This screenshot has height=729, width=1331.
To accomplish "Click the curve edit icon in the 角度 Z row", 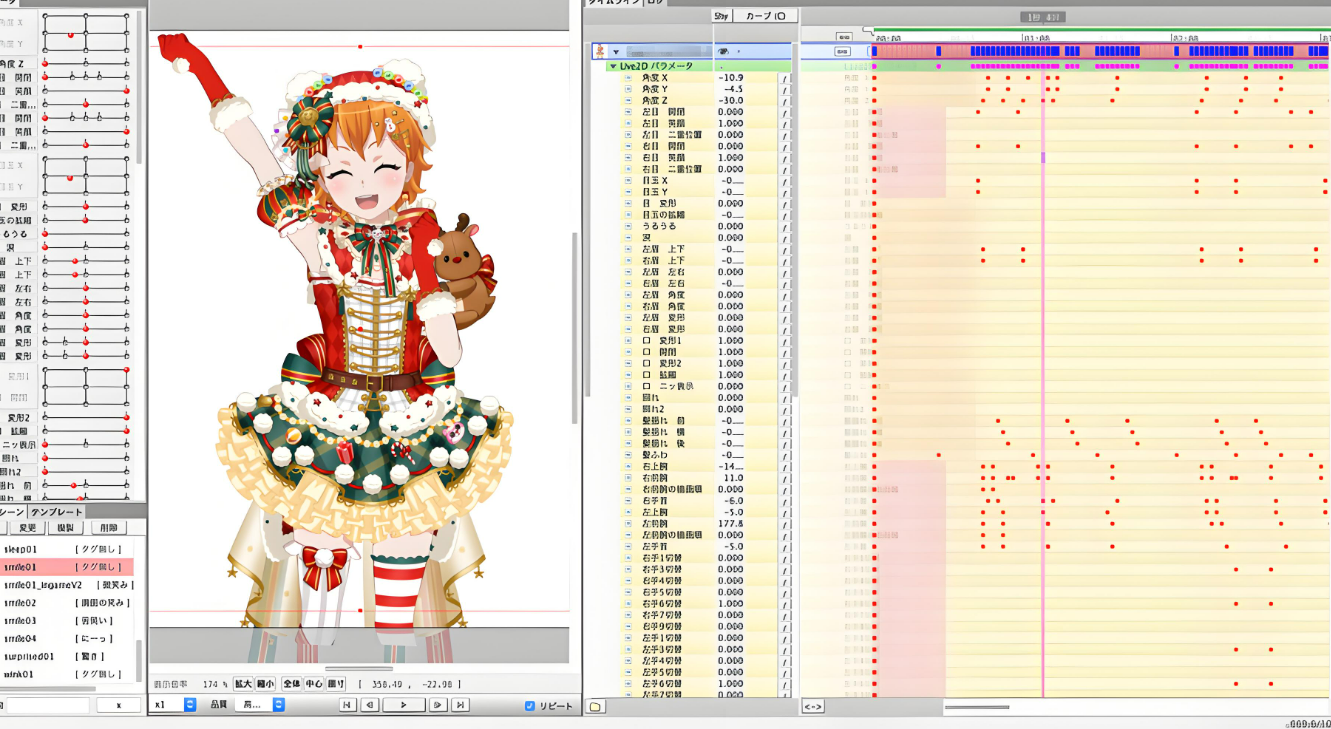I will [786, 100].
